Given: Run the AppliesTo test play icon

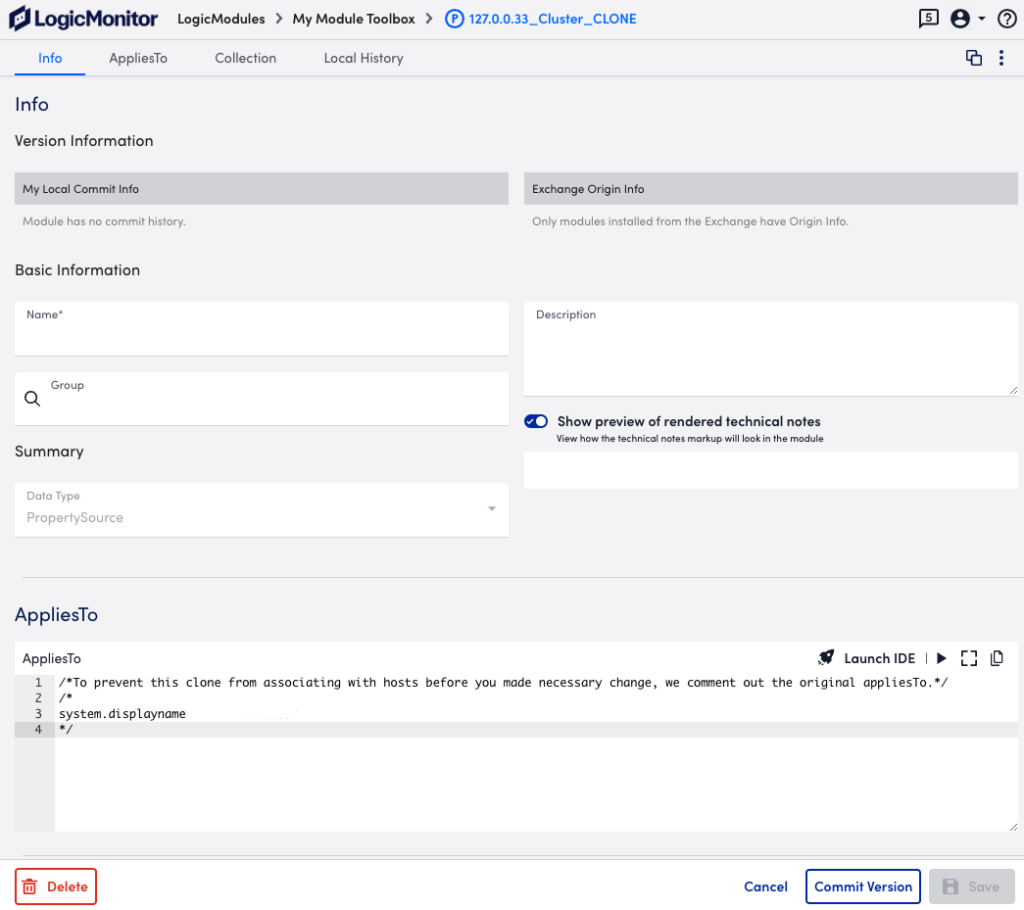Looking at the screenshot, I should coord(941,658).
